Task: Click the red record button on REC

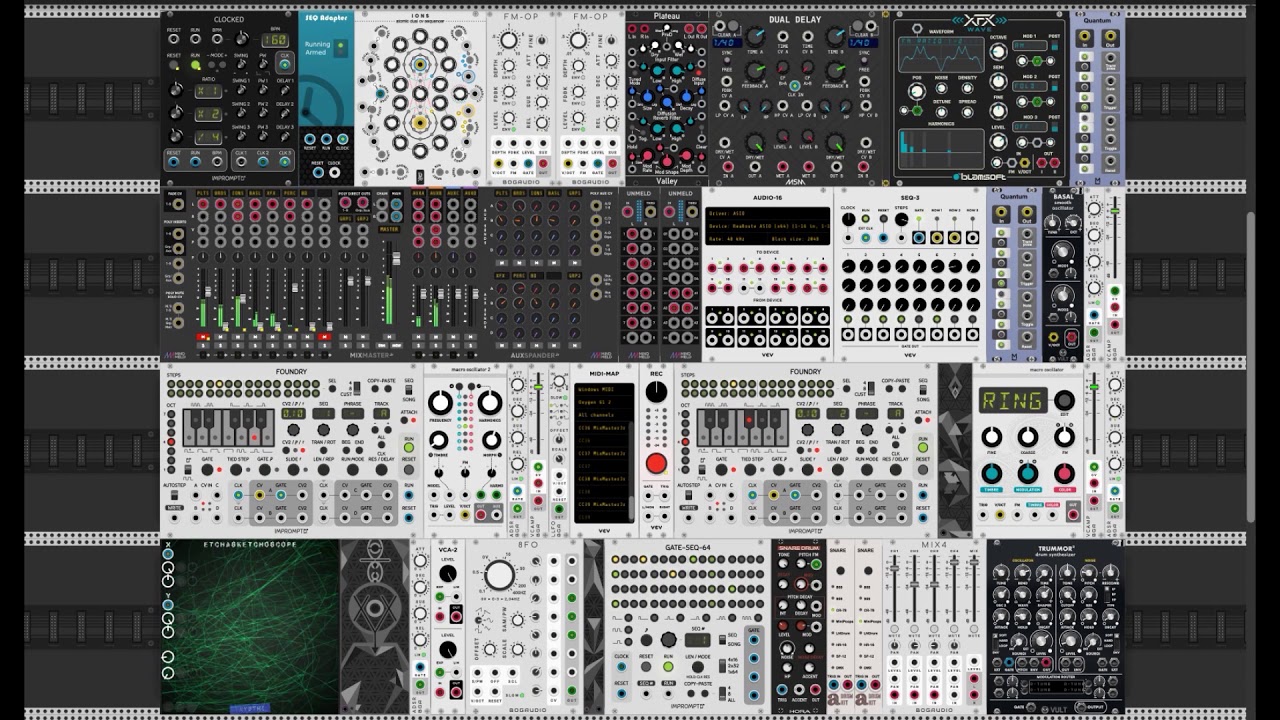Action: pyautogui.click(x=656, y=463)
